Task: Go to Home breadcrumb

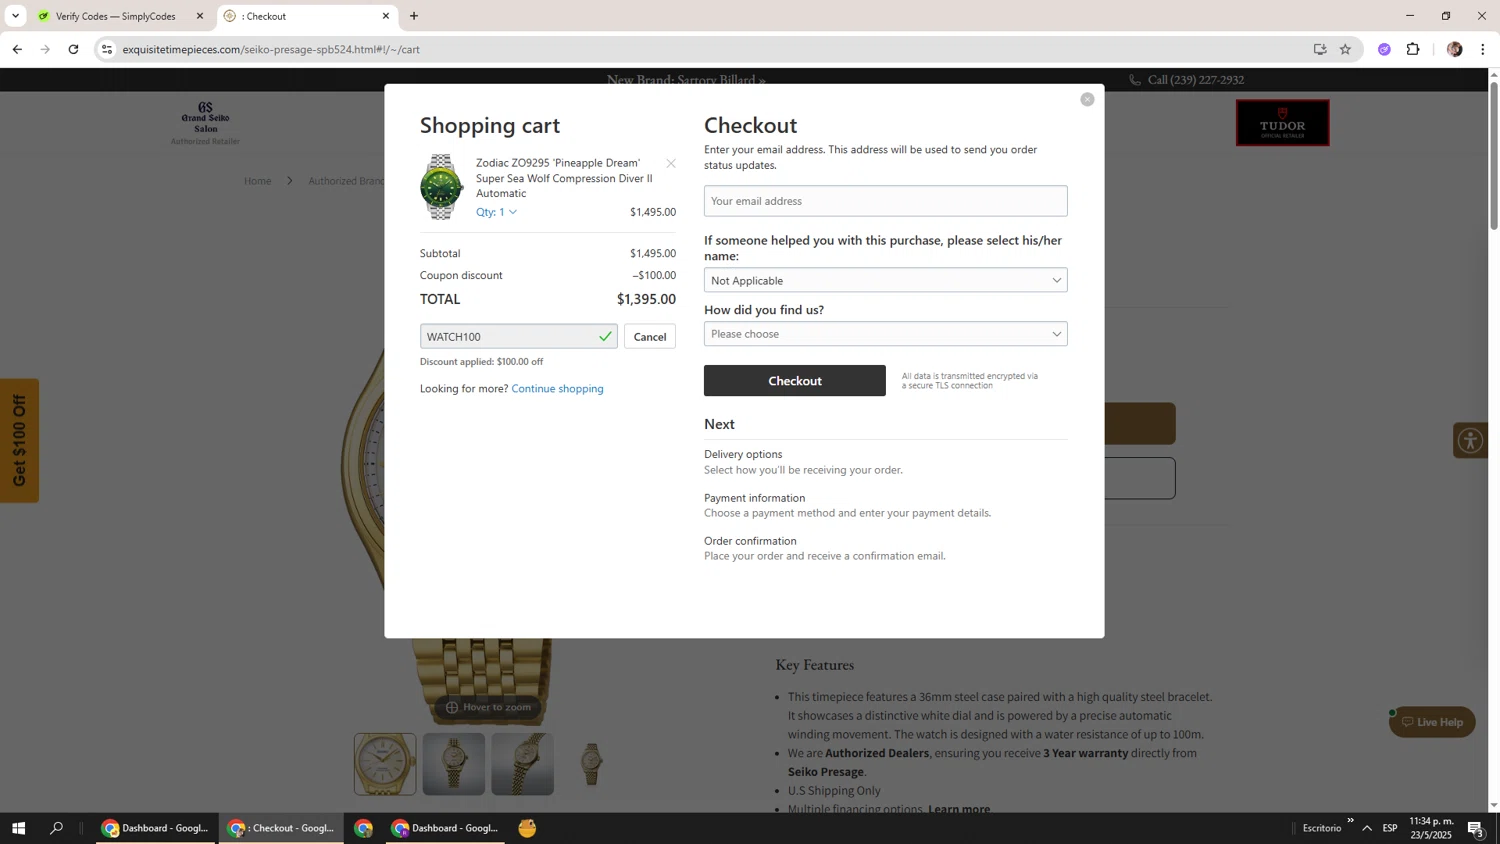Action: pyautogui.click(x=258, y=181)
